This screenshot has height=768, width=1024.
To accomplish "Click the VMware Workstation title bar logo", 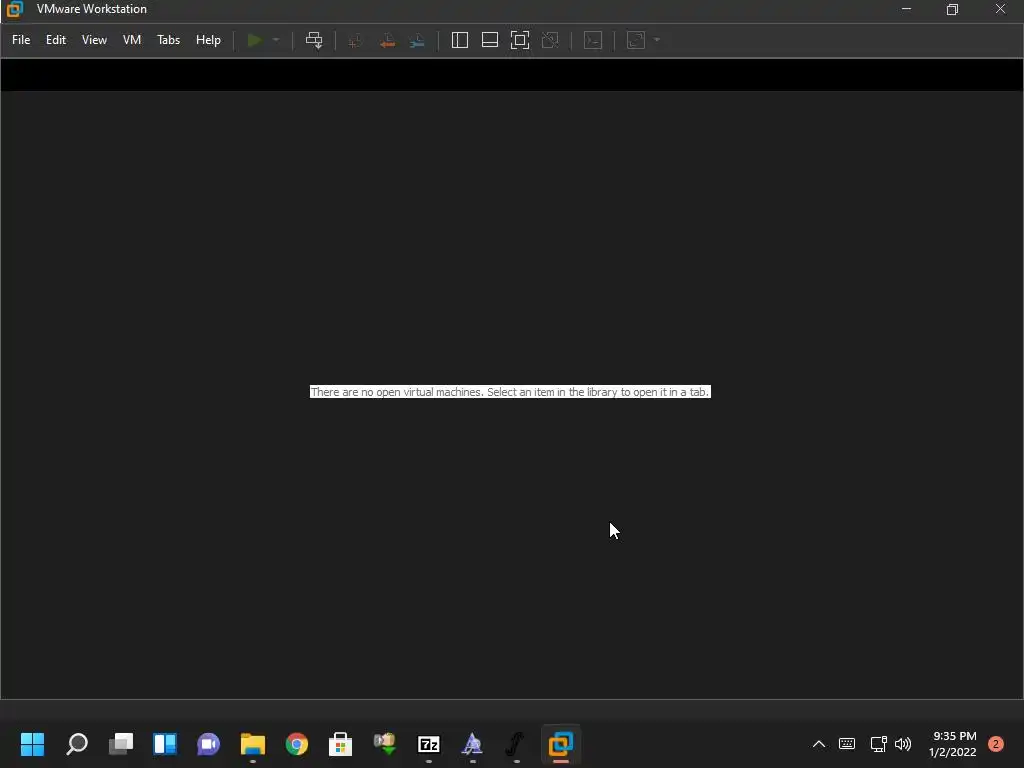I will (x=14, y=9).
